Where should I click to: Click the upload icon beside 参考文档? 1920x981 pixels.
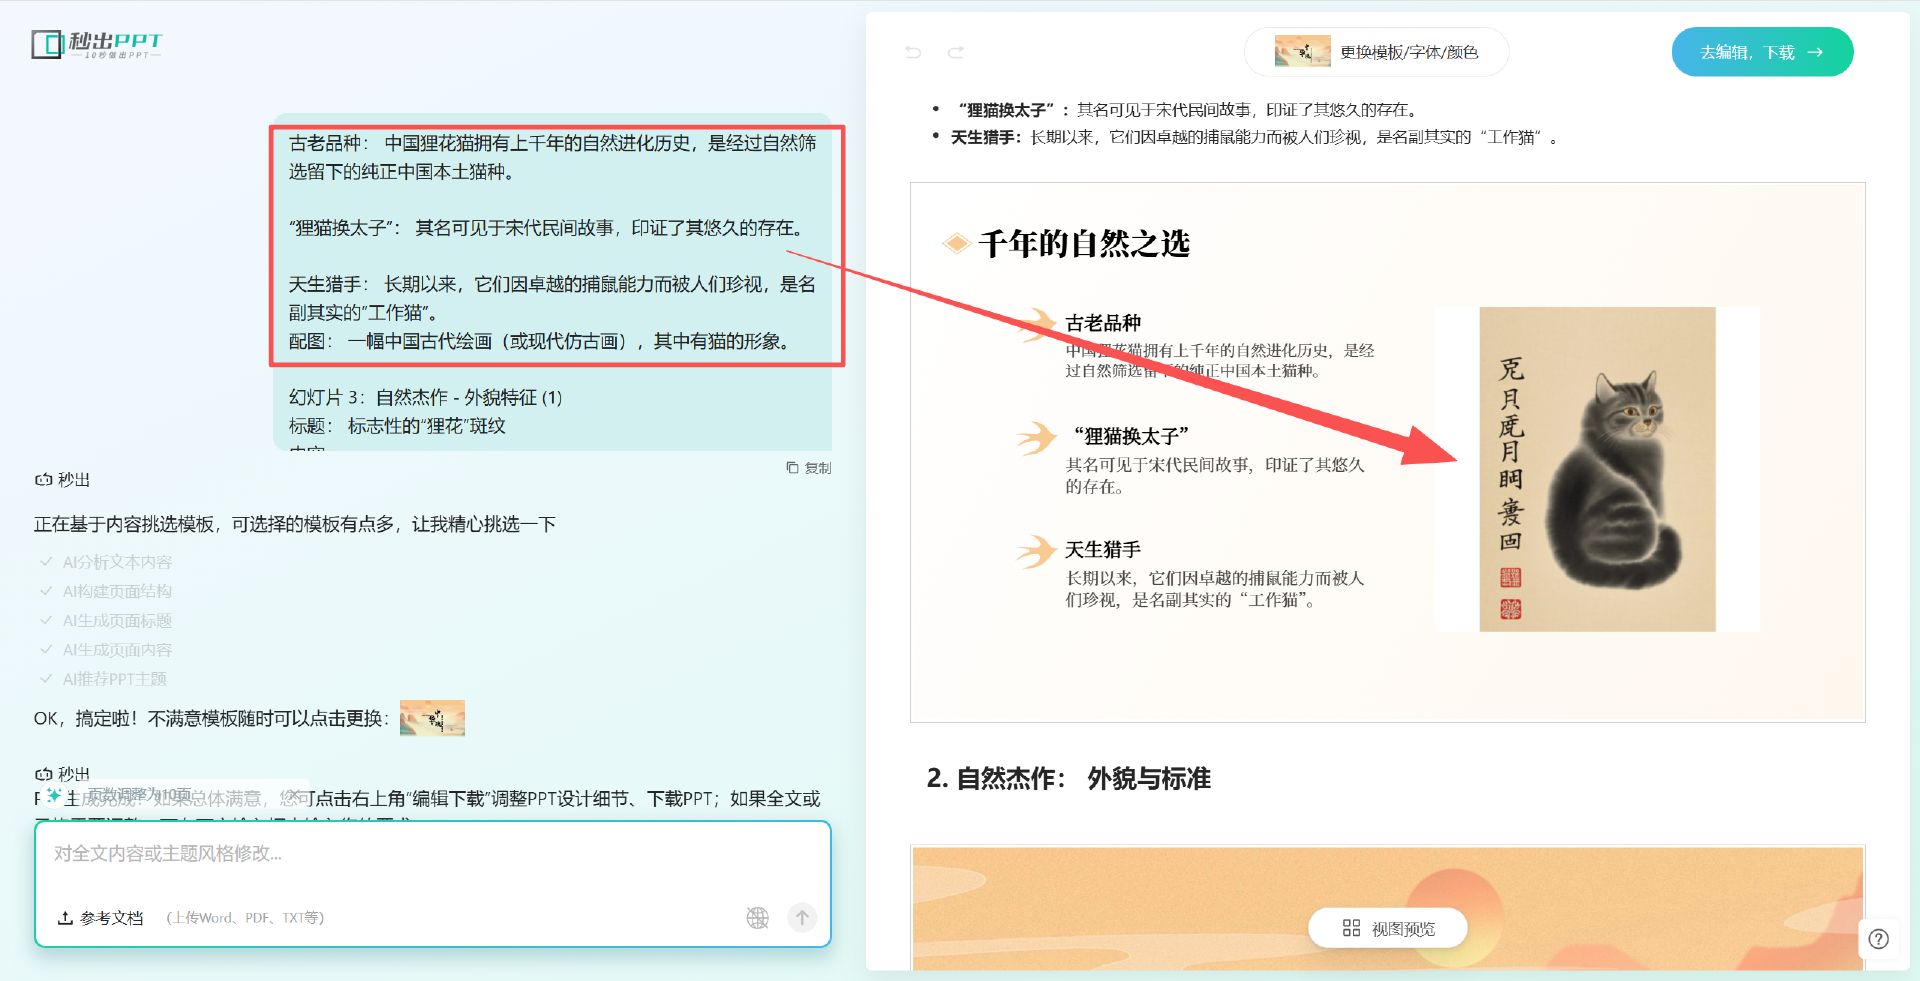click(x=65, y=918)
